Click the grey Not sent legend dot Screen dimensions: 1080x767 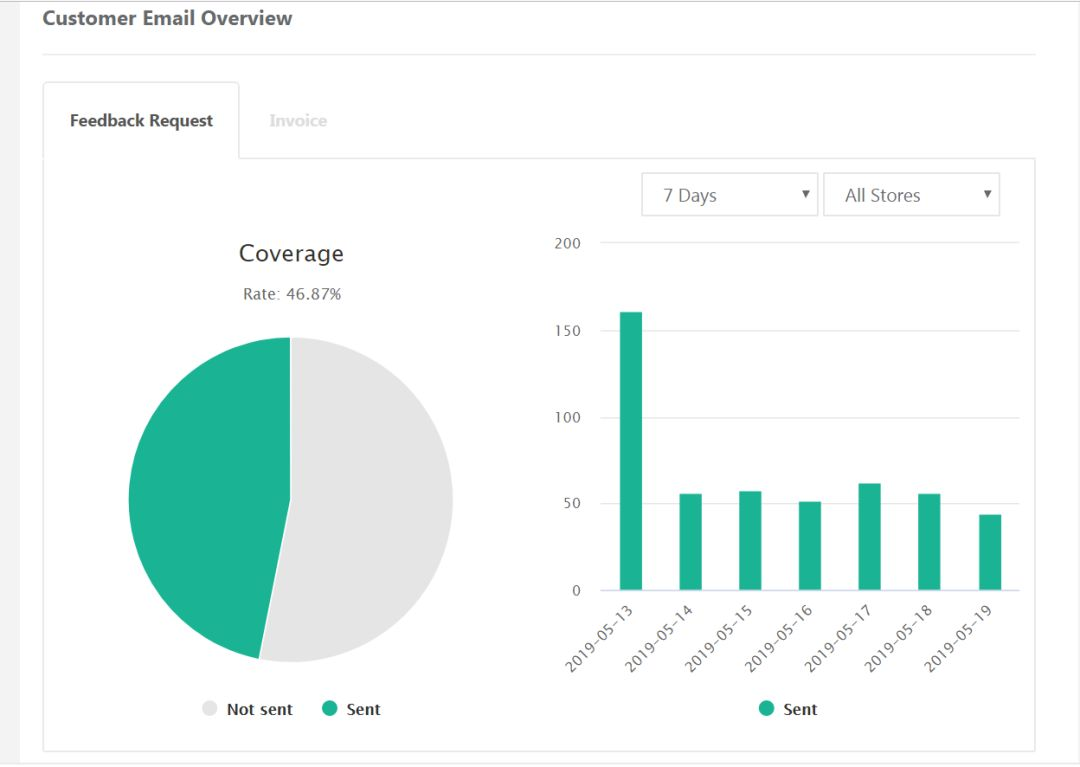[x=209, y=709]
